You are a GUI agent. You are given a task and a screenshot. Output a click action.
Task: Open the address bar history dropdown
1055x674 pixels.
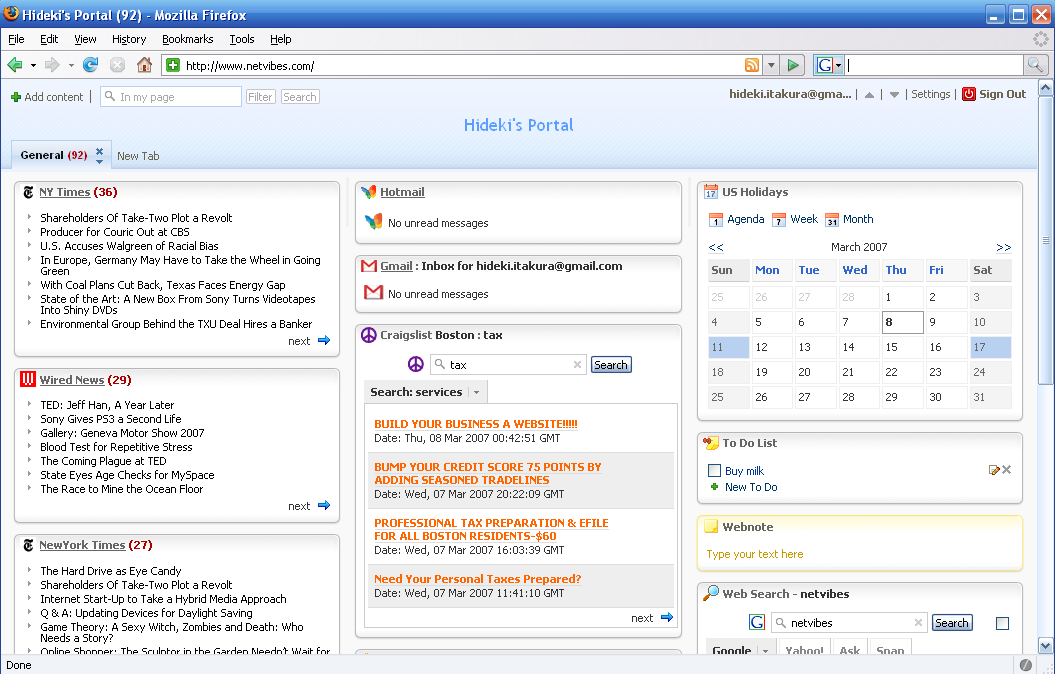click(x=771, y=65)
